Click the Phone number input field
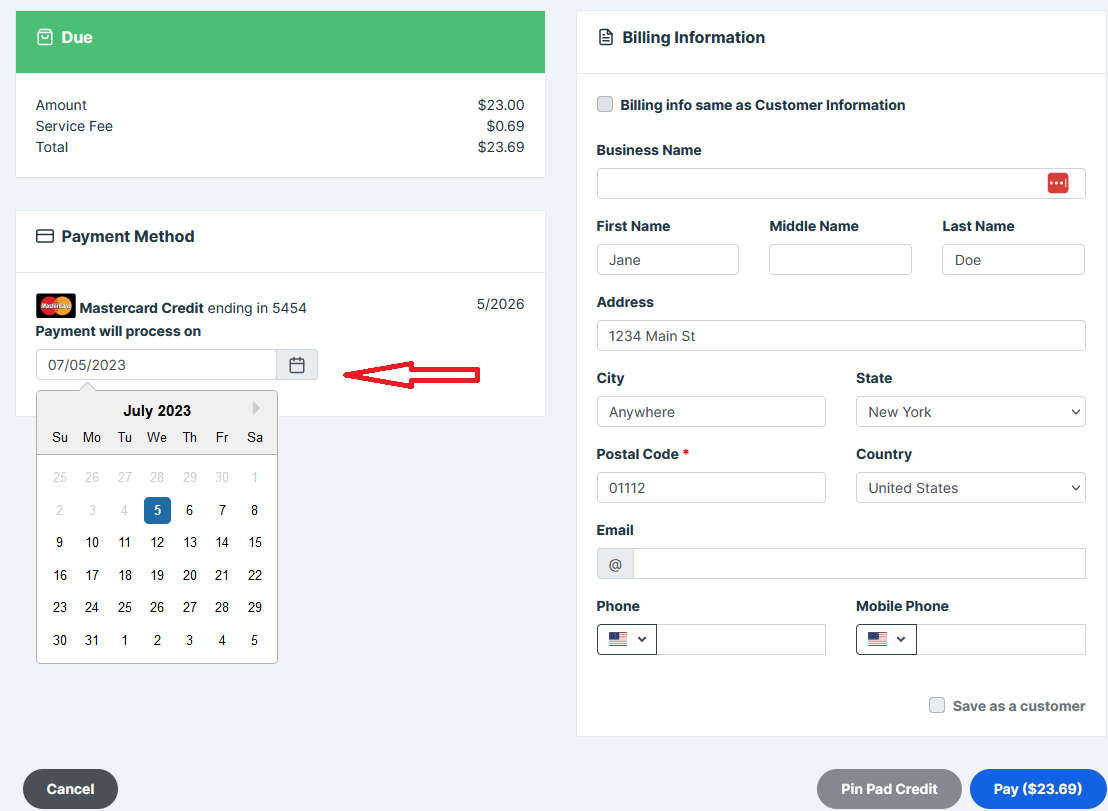This screenshot has height=811, width=1108. [741, 639]
